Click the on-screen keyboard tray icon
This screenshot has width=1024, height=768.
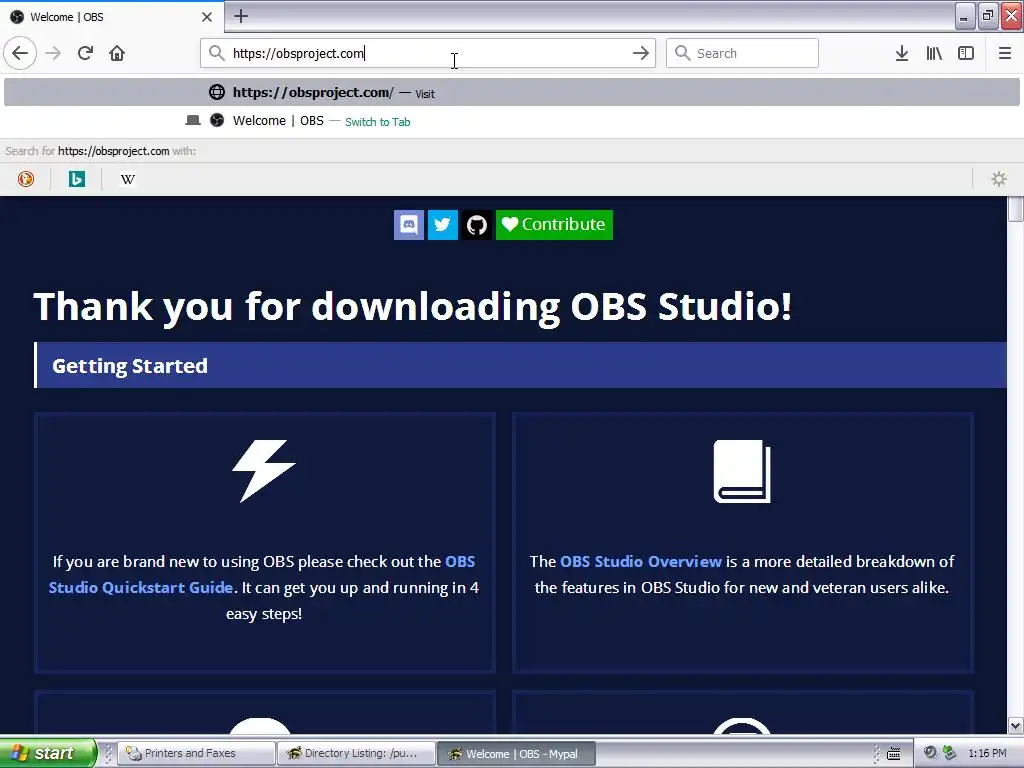(x=894, y=754)
